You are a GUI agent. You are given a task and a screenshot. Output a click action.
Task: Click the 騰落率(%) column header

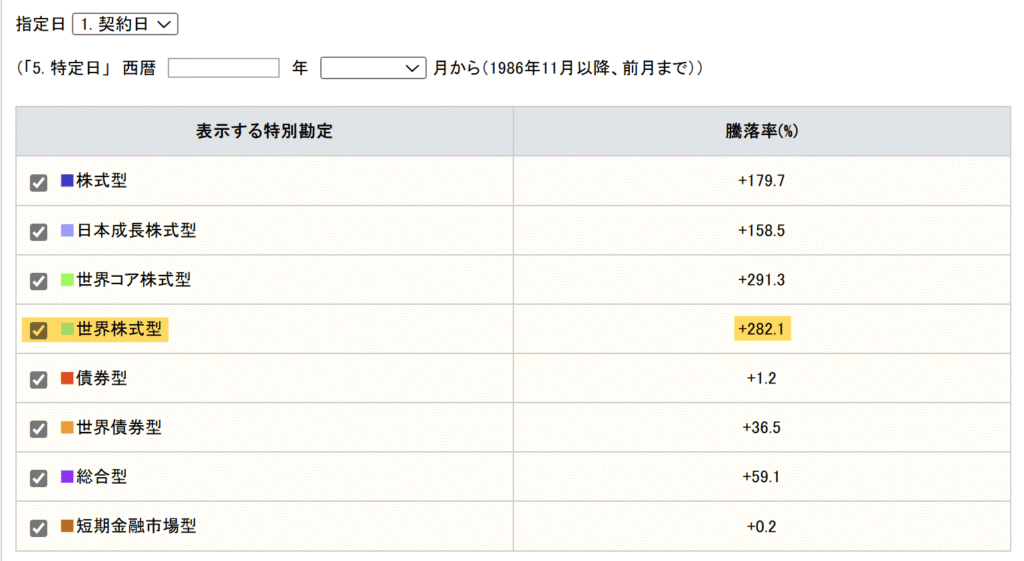[761, 131]
